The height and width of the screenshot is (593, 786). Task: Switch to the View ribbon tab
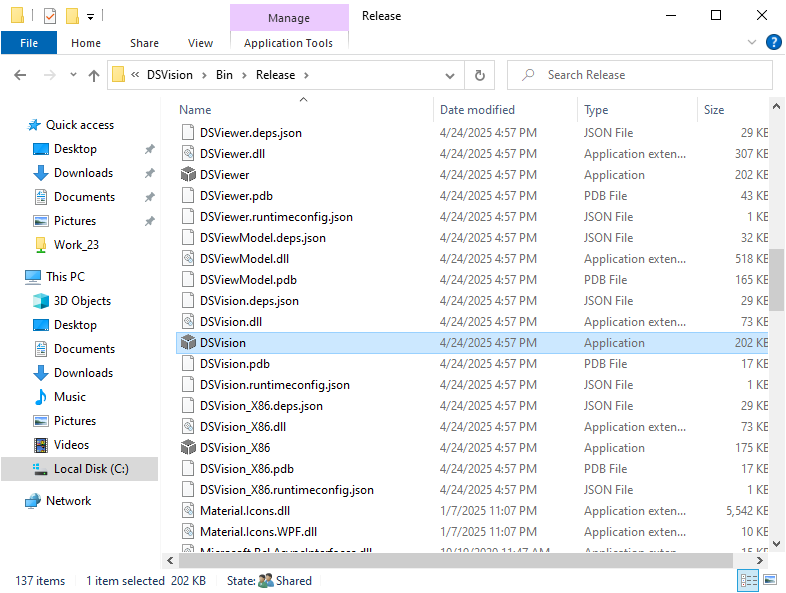click(x=201, y=43)
